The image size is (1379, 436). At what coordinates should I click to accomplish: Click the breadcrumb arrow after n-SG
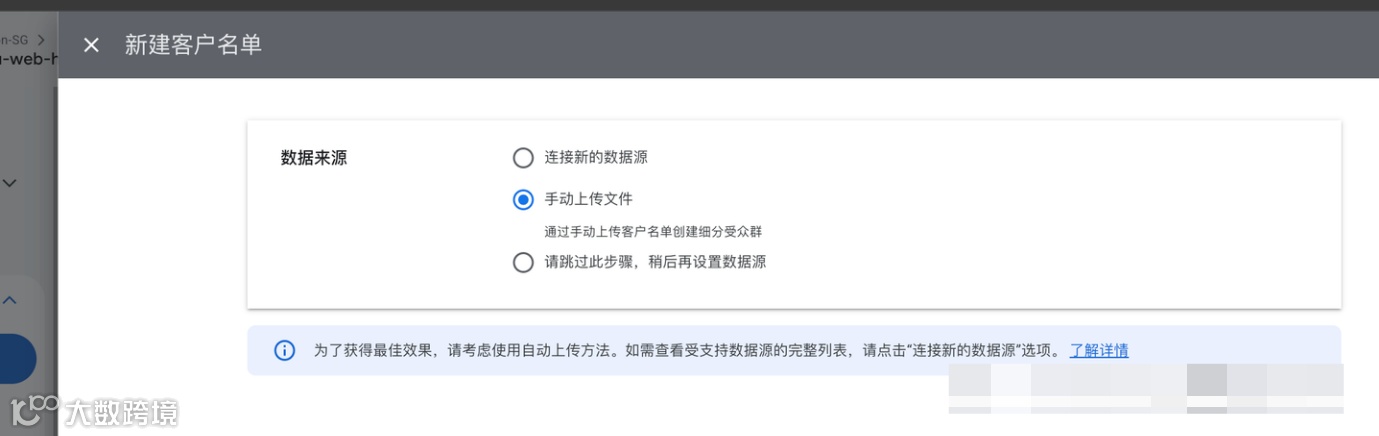pos(41,40)
